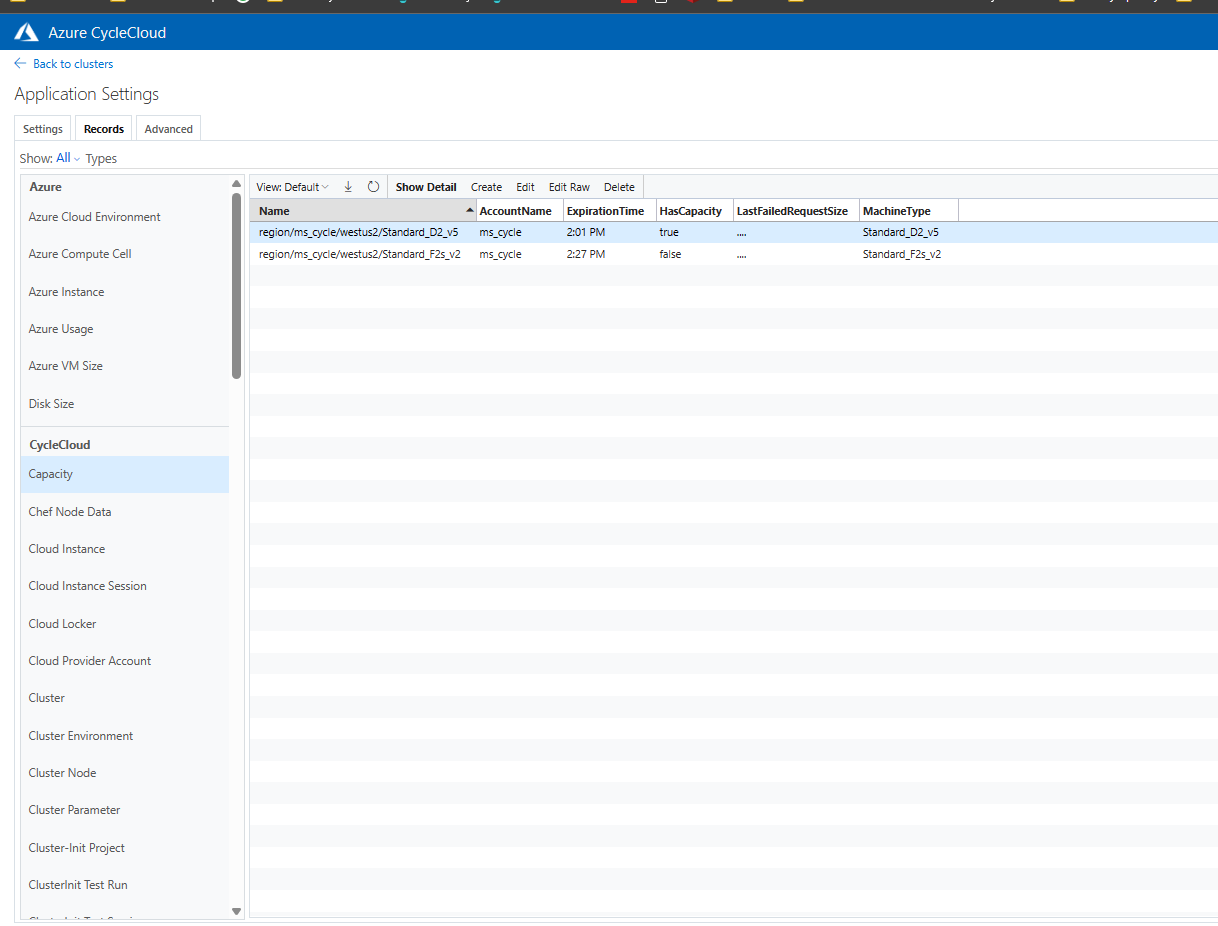Click sidebar scrollbar up arrow
Viewport: 1218px width, 926px height.
click(237, 184)
